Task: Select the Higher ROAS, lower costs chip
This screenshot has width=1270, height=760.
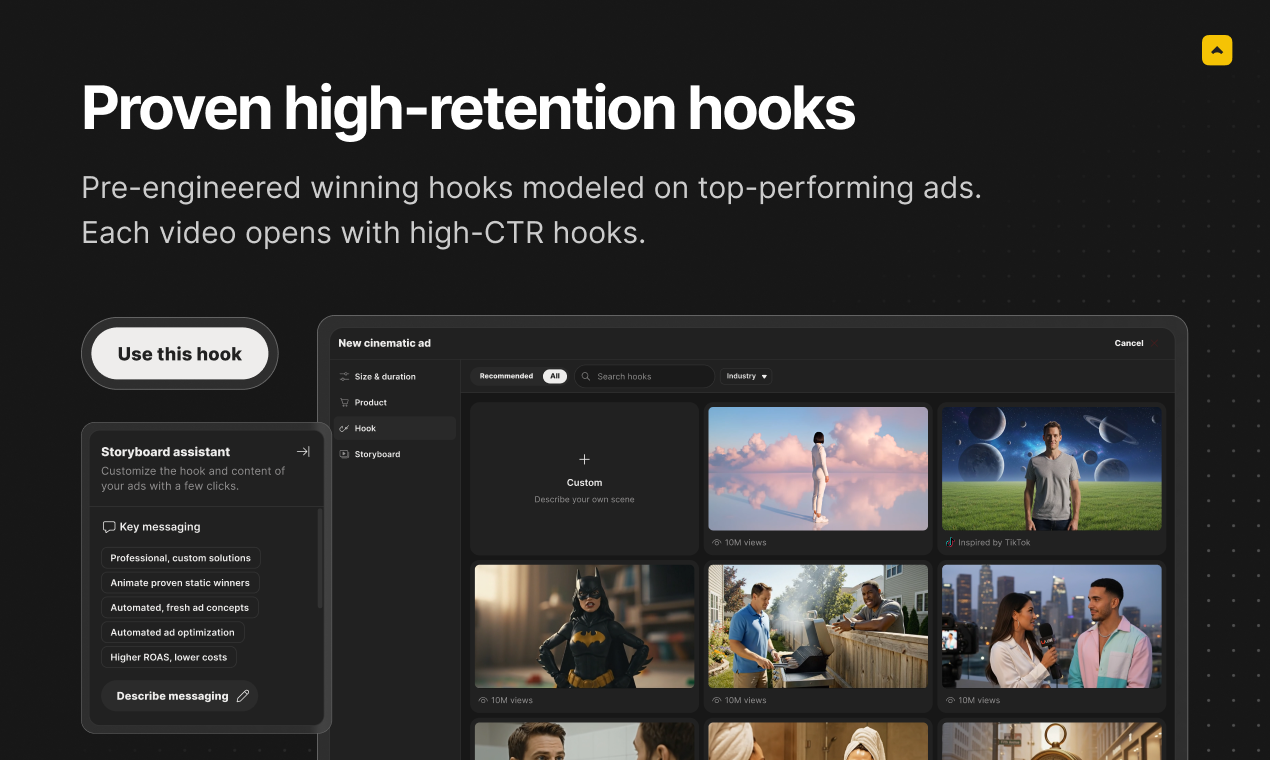Action: pos(169,658)
